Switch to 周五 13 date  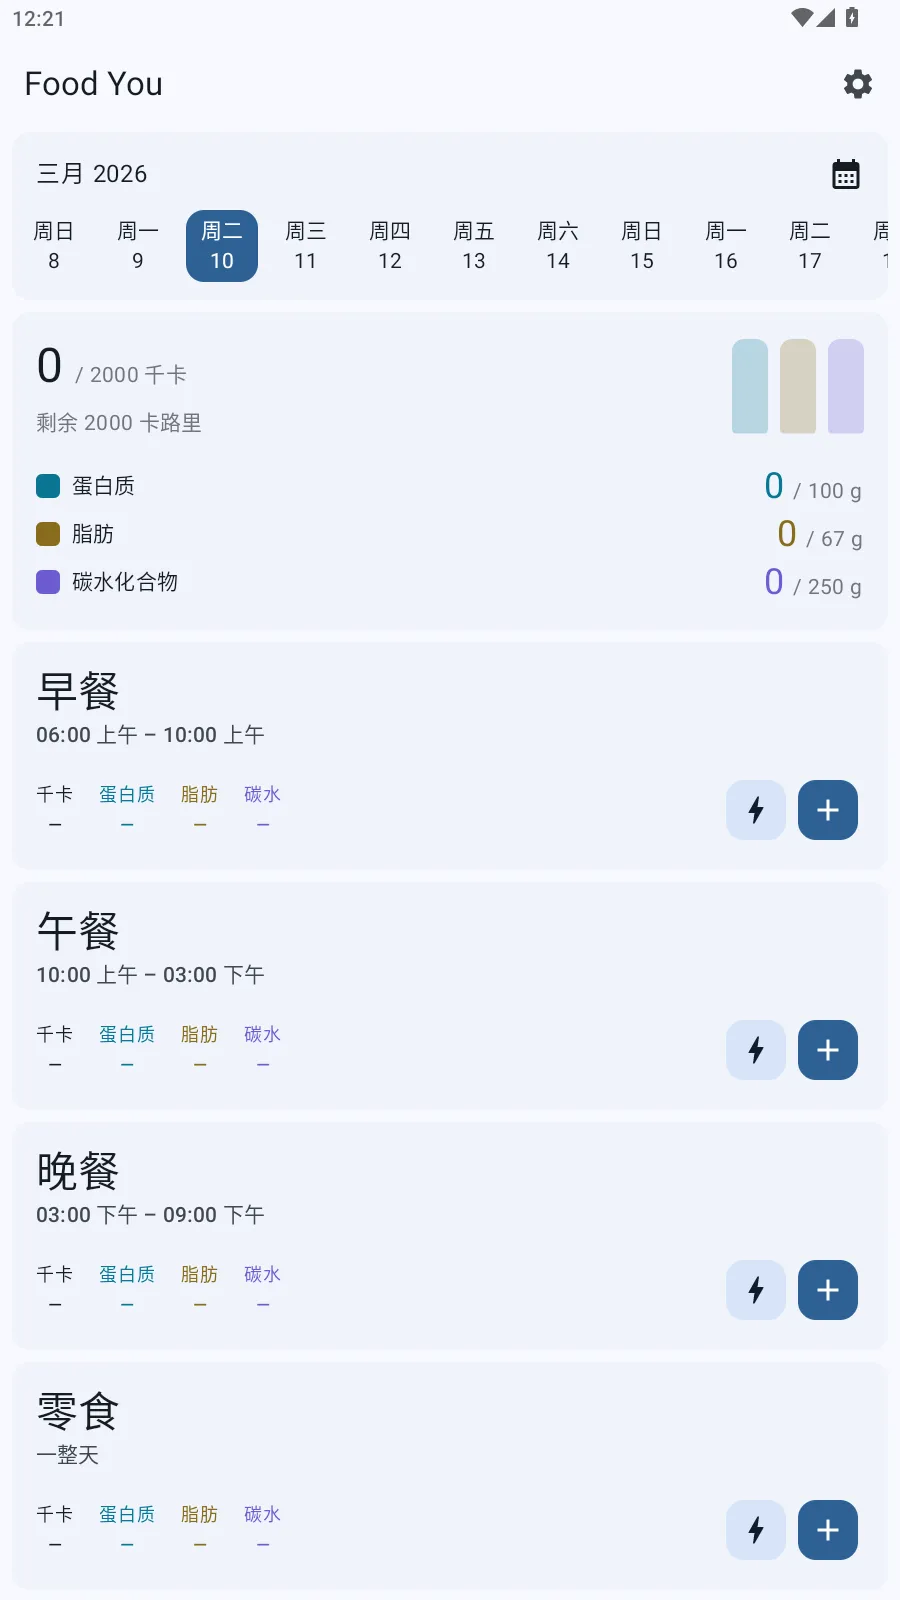[474, 246]
